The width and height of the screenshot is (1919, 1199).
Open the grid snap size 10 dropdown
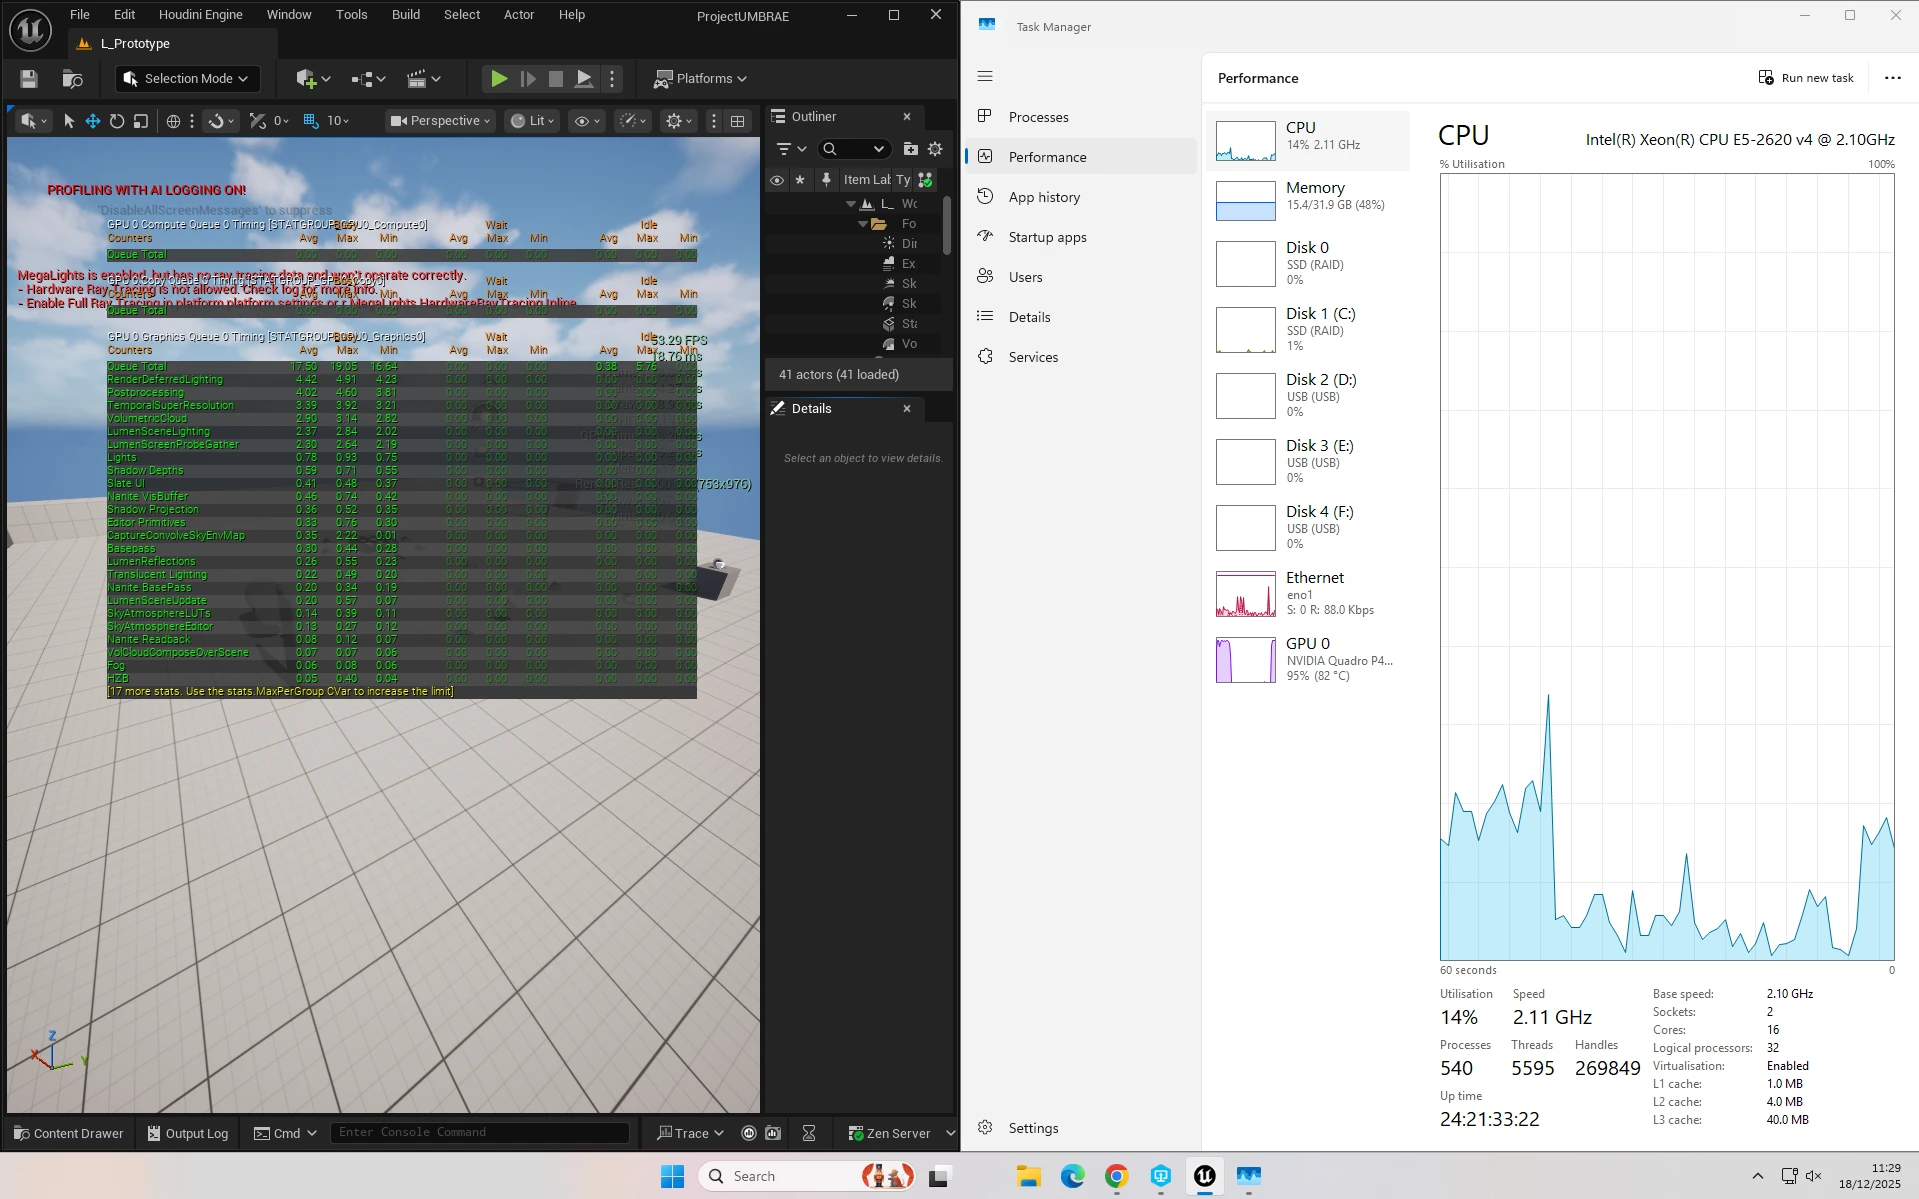pos(338,121)
